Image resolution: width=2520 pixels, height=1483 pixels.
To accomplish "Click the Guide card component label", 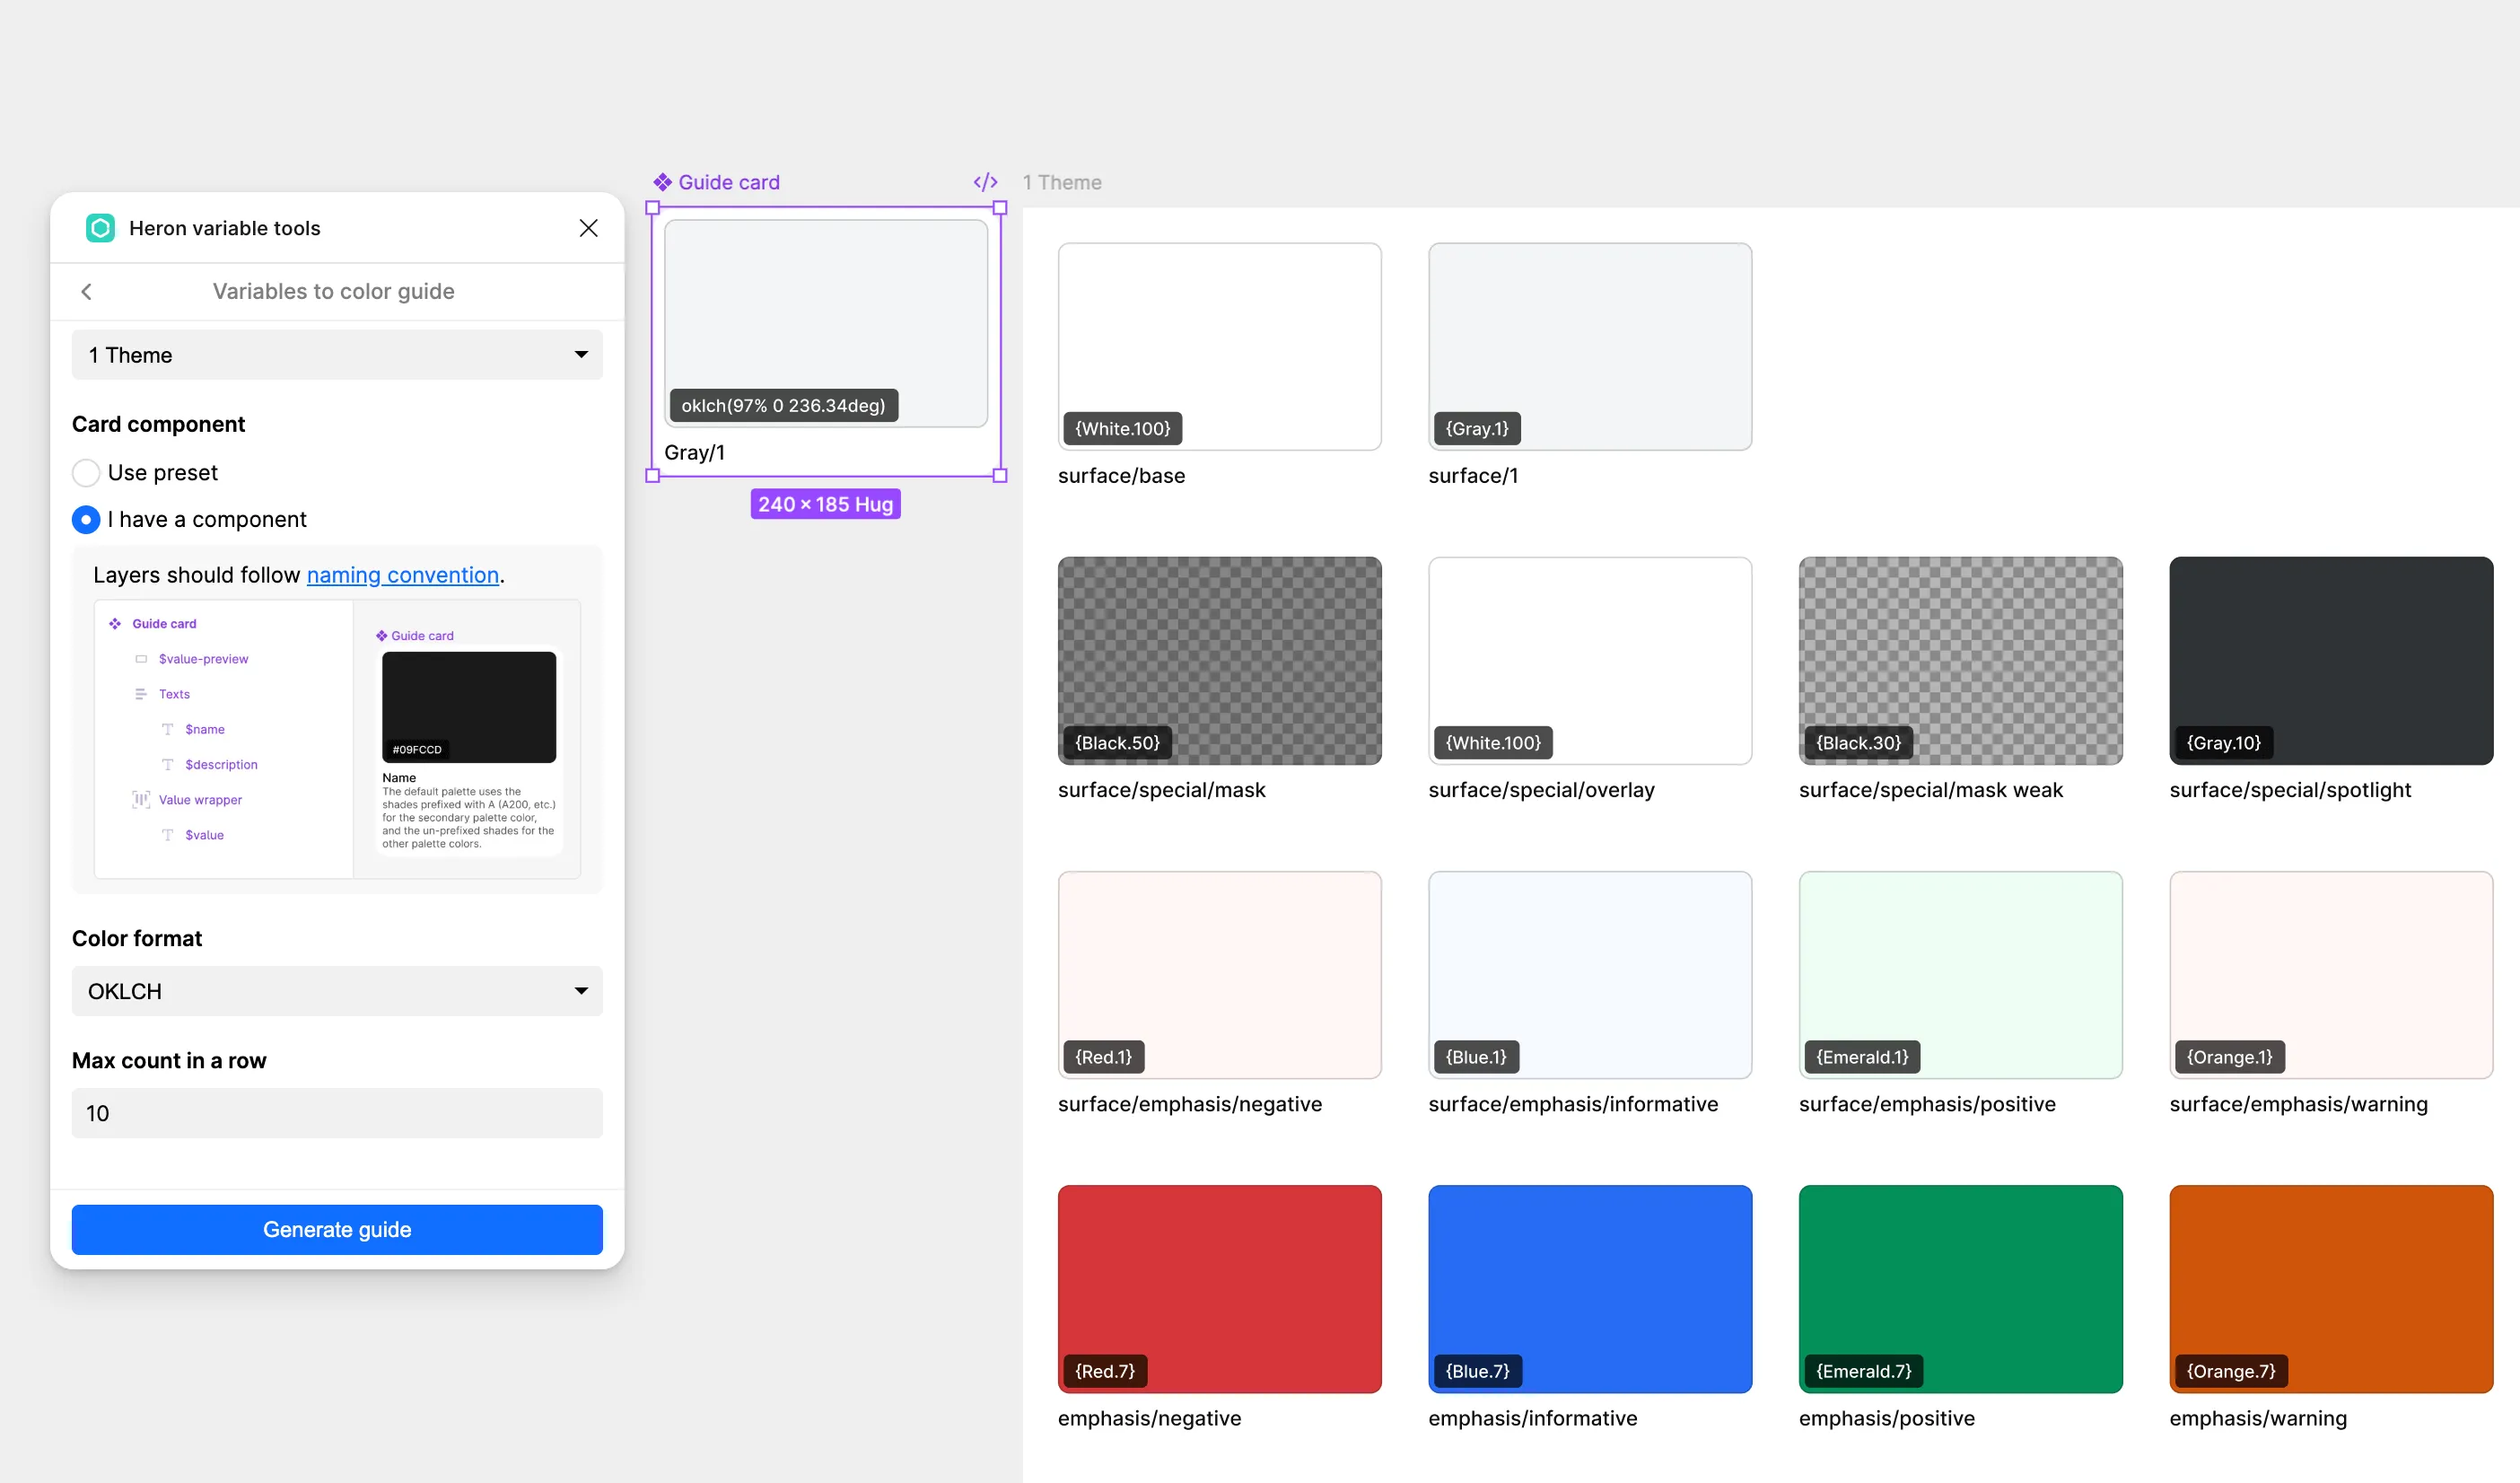I will click(x=728, y=182).
